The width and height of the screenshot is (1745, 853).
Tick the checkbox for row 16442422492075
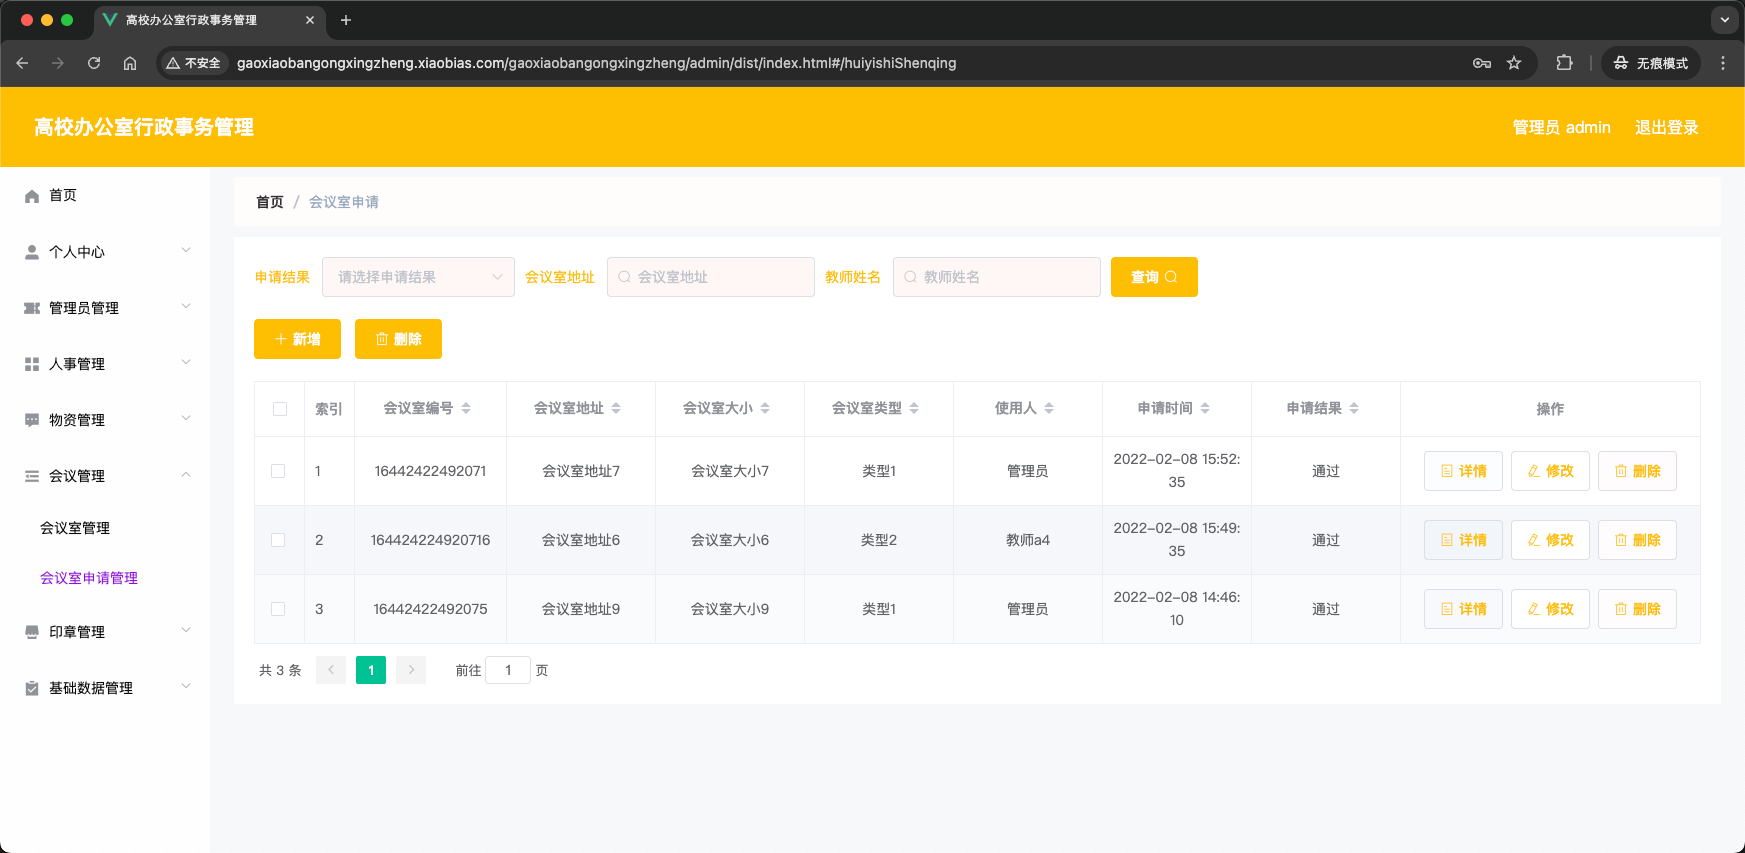pos(278,609)
